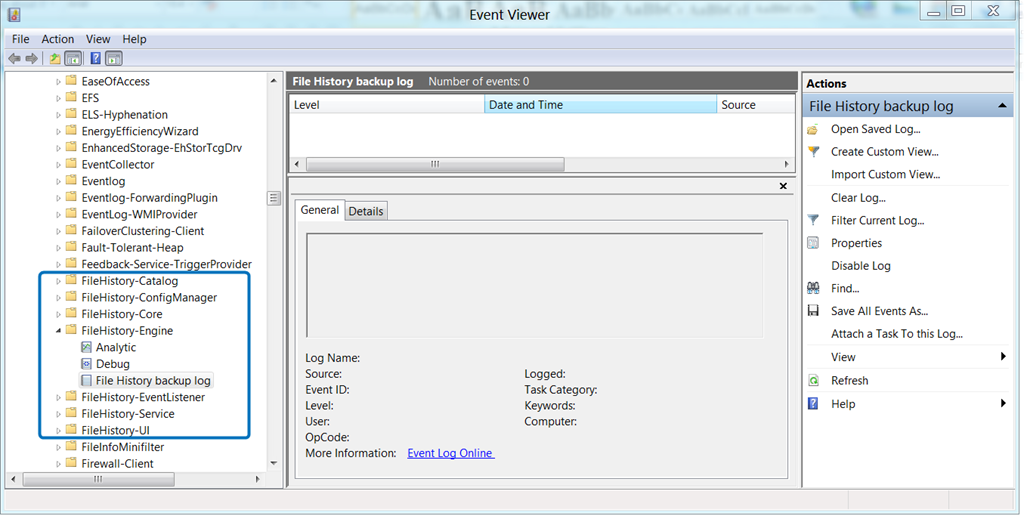Expand the FileHistory-Core tree node
Image resolution: width=1024 pixels, height=519 pixels.
(58, 314)
